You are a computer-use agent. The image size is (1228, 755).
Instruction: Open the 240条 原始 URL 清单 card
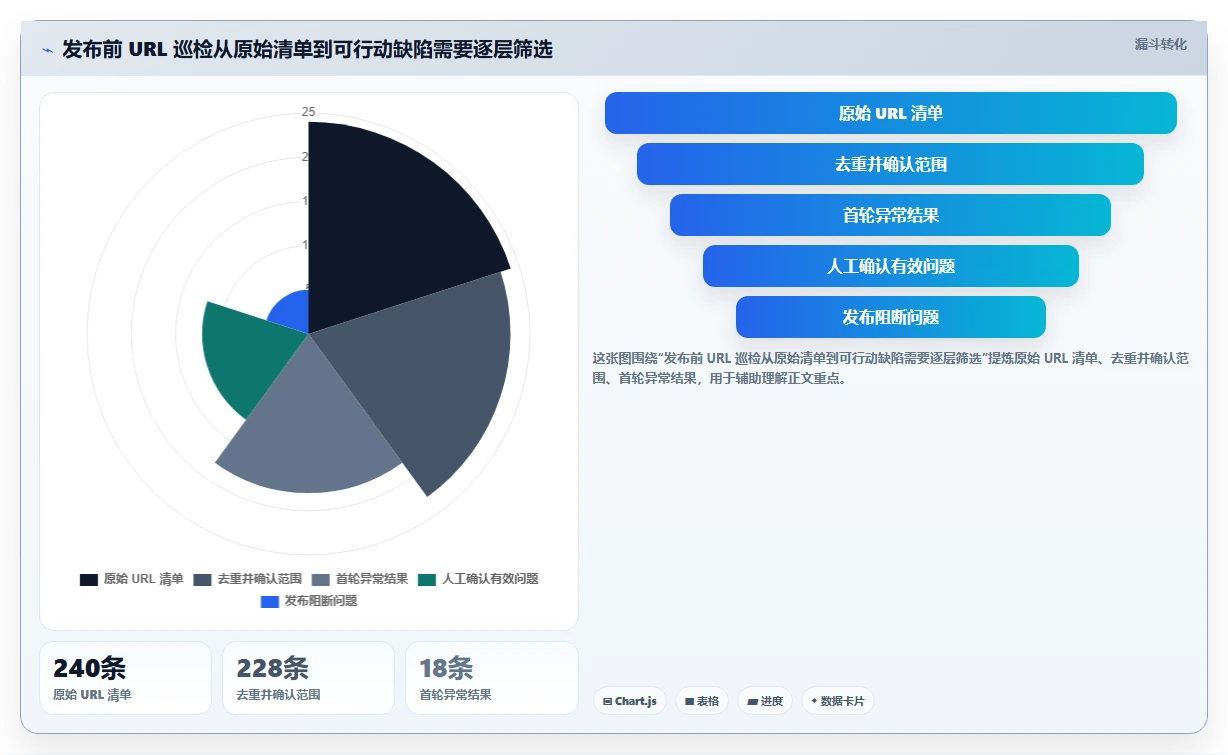[125, 678]
